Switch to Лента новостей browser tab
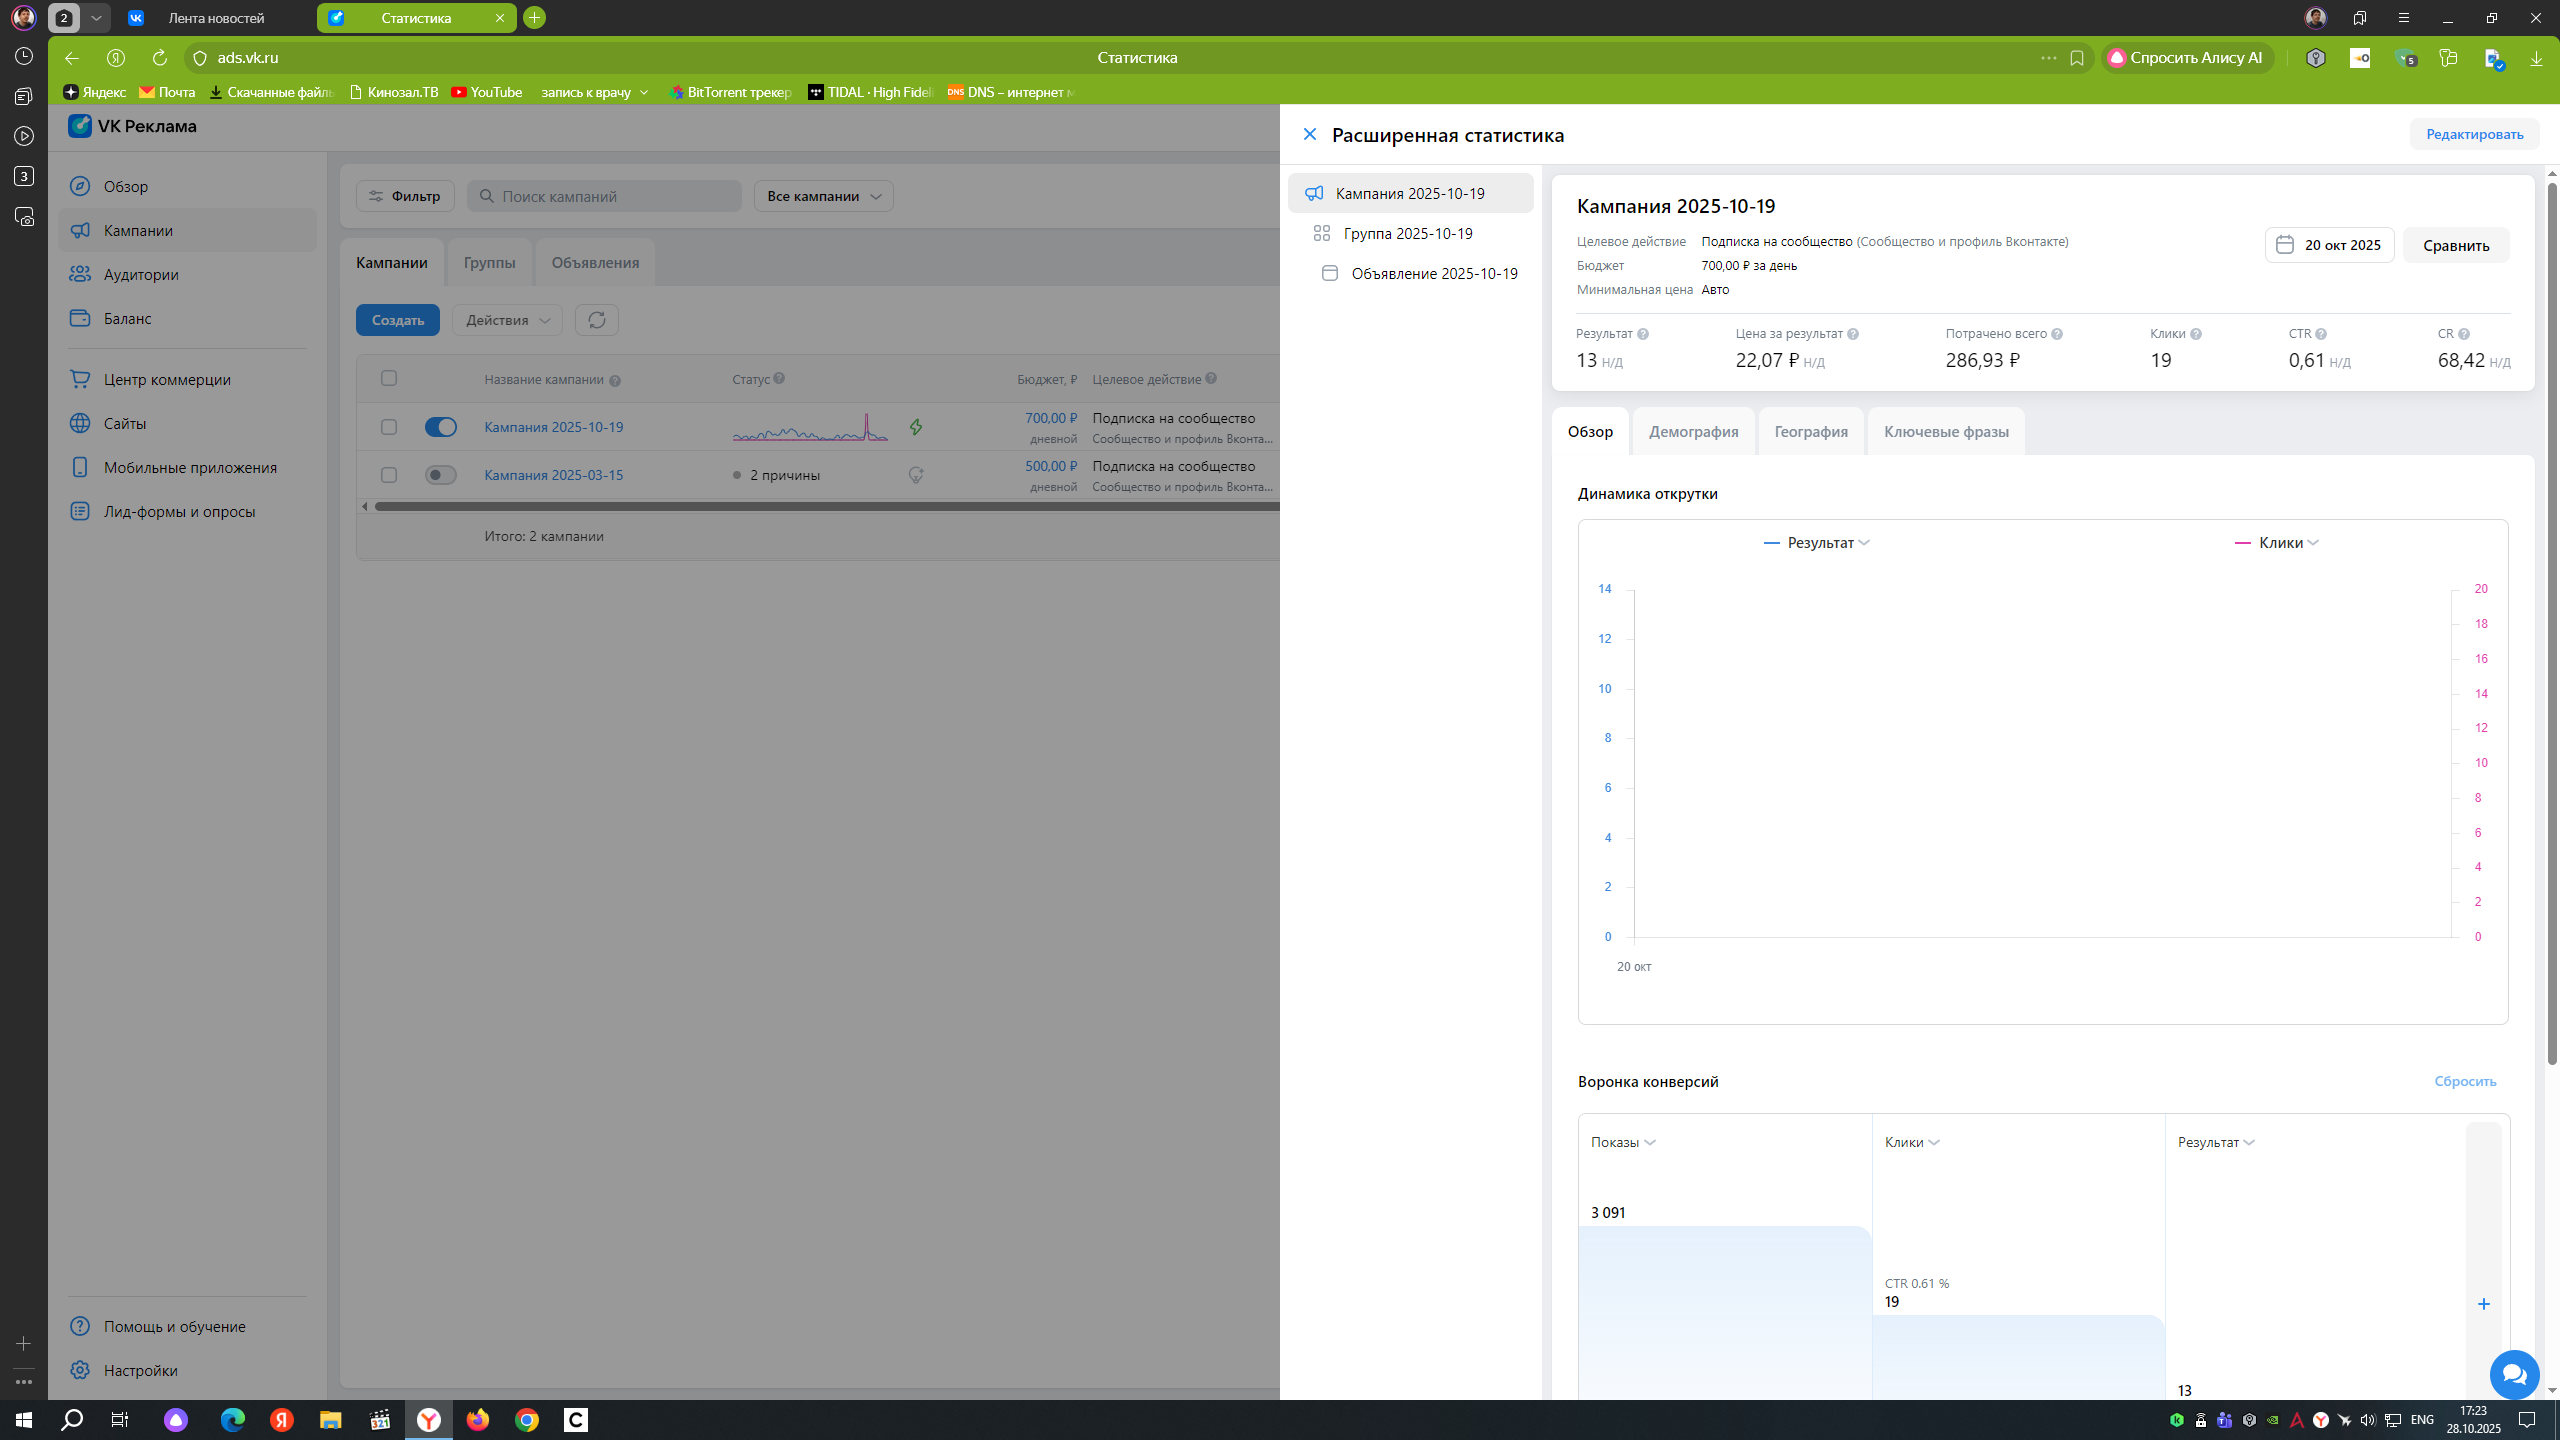The height and width of the screenshot is (1440, 2560). (217, 18)
